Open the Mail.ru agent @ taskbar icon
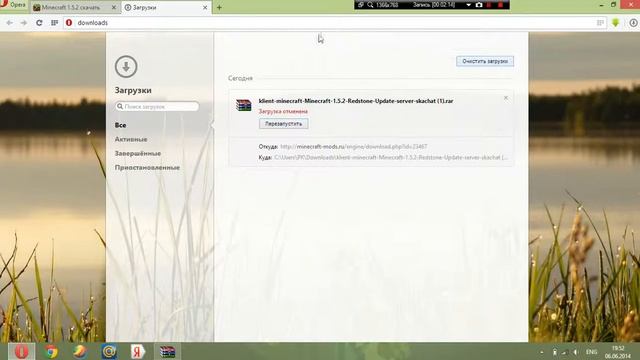 pos(109,351)
